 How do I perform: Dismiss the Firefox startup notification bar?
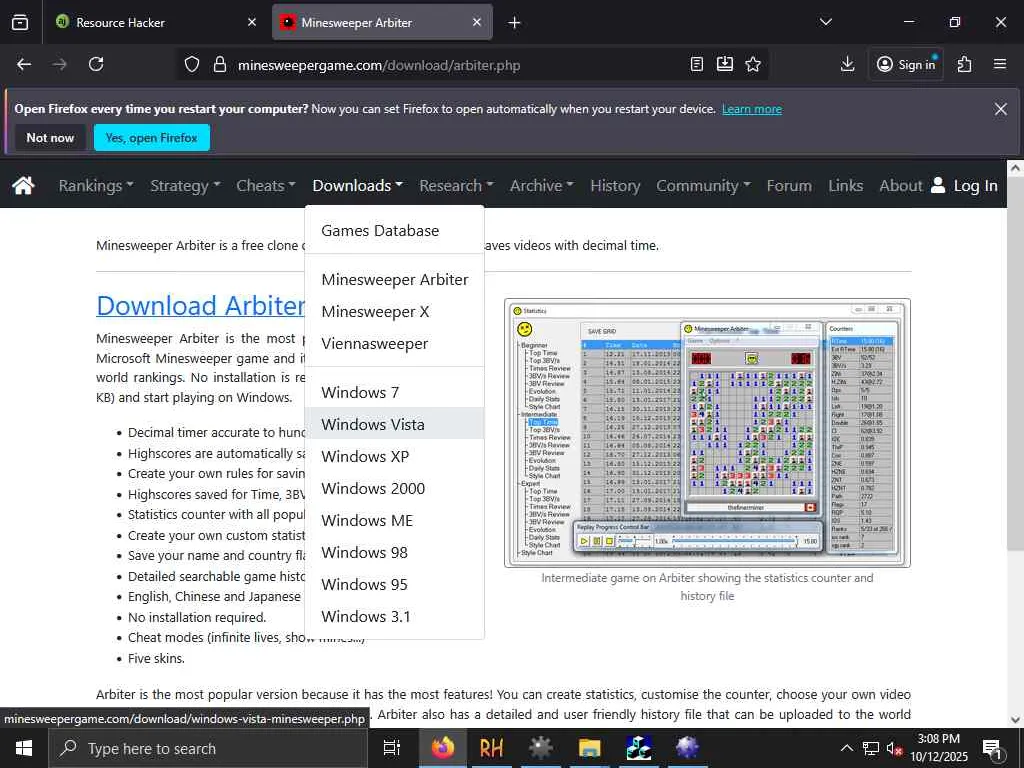[1000, 109]
